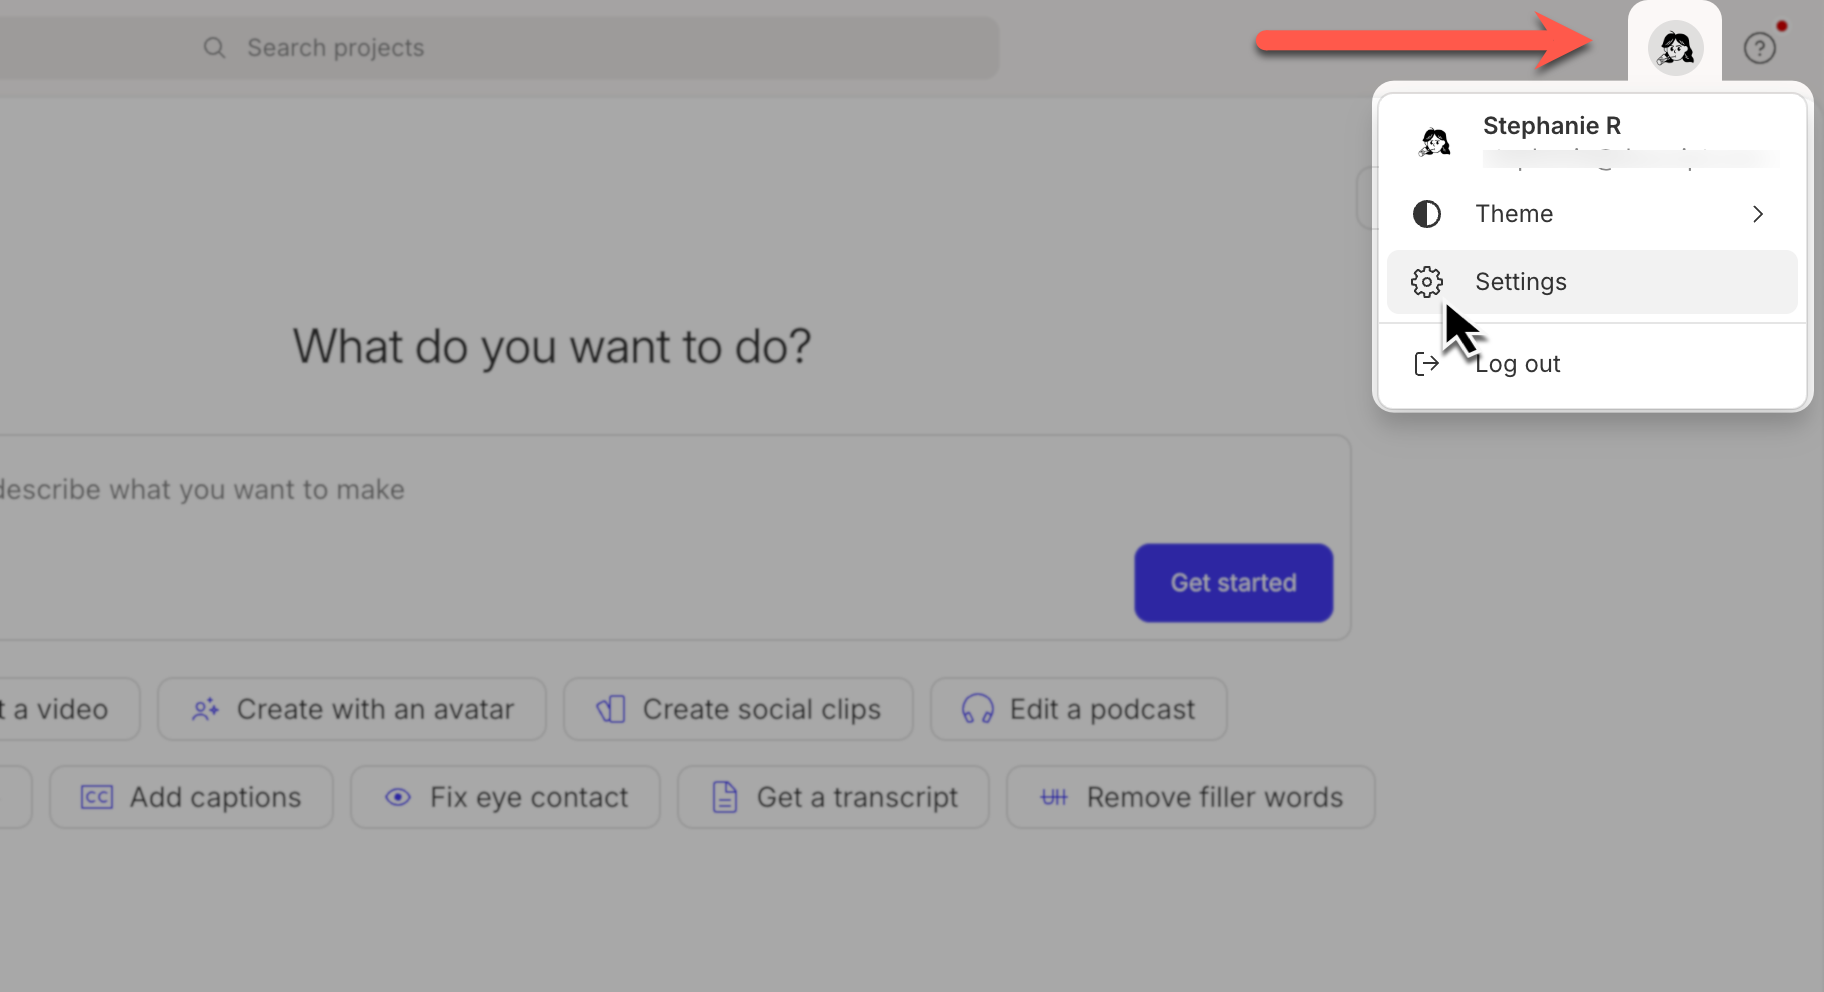
Task: Open the Theme submenu
Action: click(x=1592, y=214)
